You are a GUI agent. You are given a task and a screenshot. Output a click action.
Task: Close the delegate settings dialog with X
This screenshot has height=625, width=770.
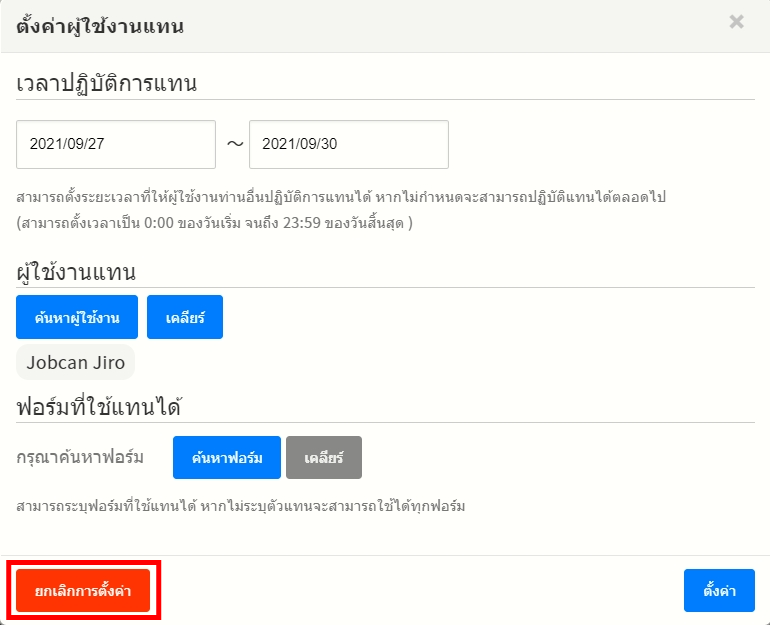tap(736, 22)
